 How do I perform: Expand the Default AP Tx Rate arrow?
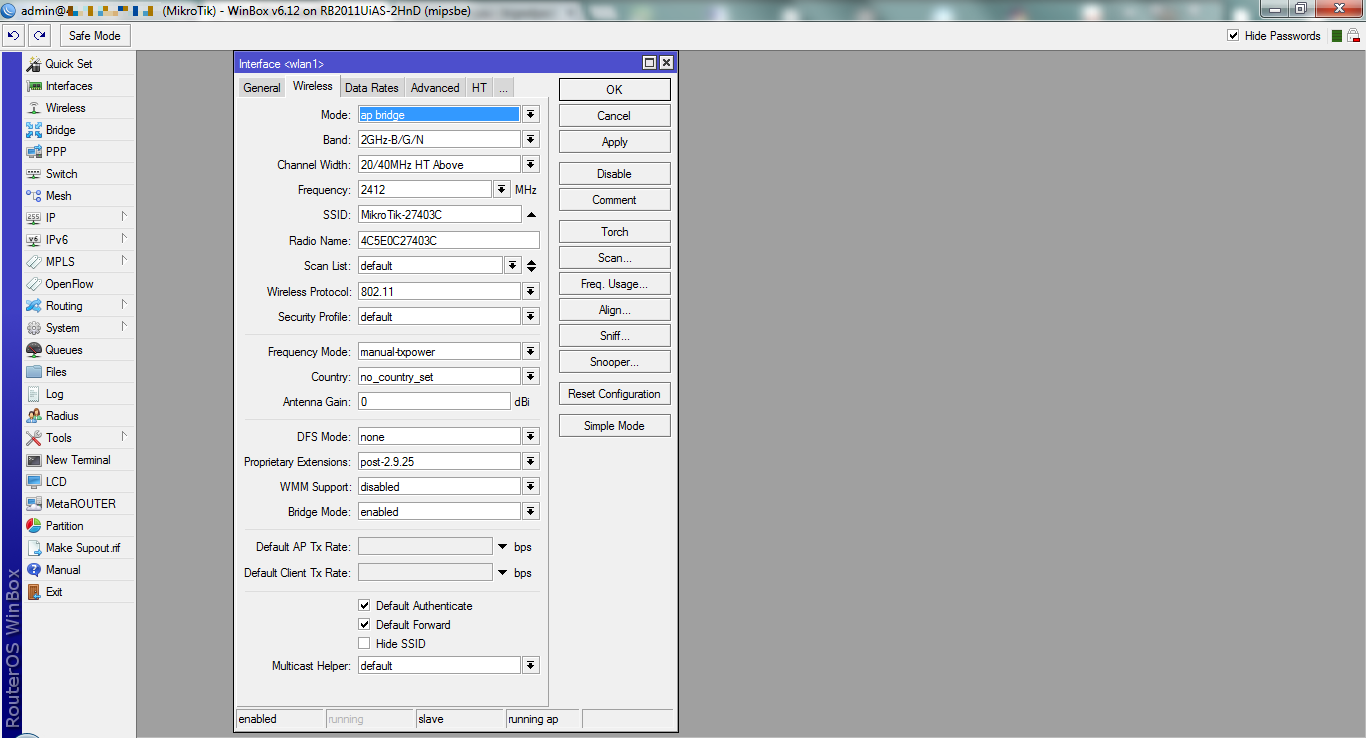[x=502, y=547]
